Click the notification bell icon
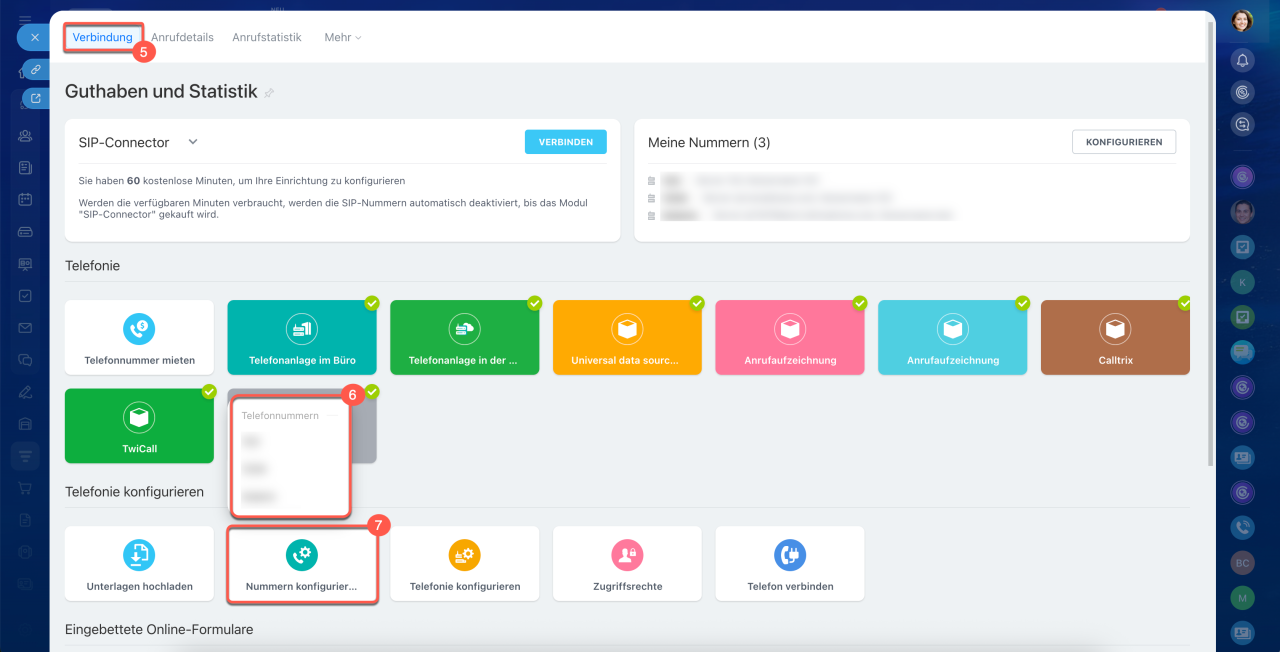This screenshot has height=652, width=1280. [1242, 61]
